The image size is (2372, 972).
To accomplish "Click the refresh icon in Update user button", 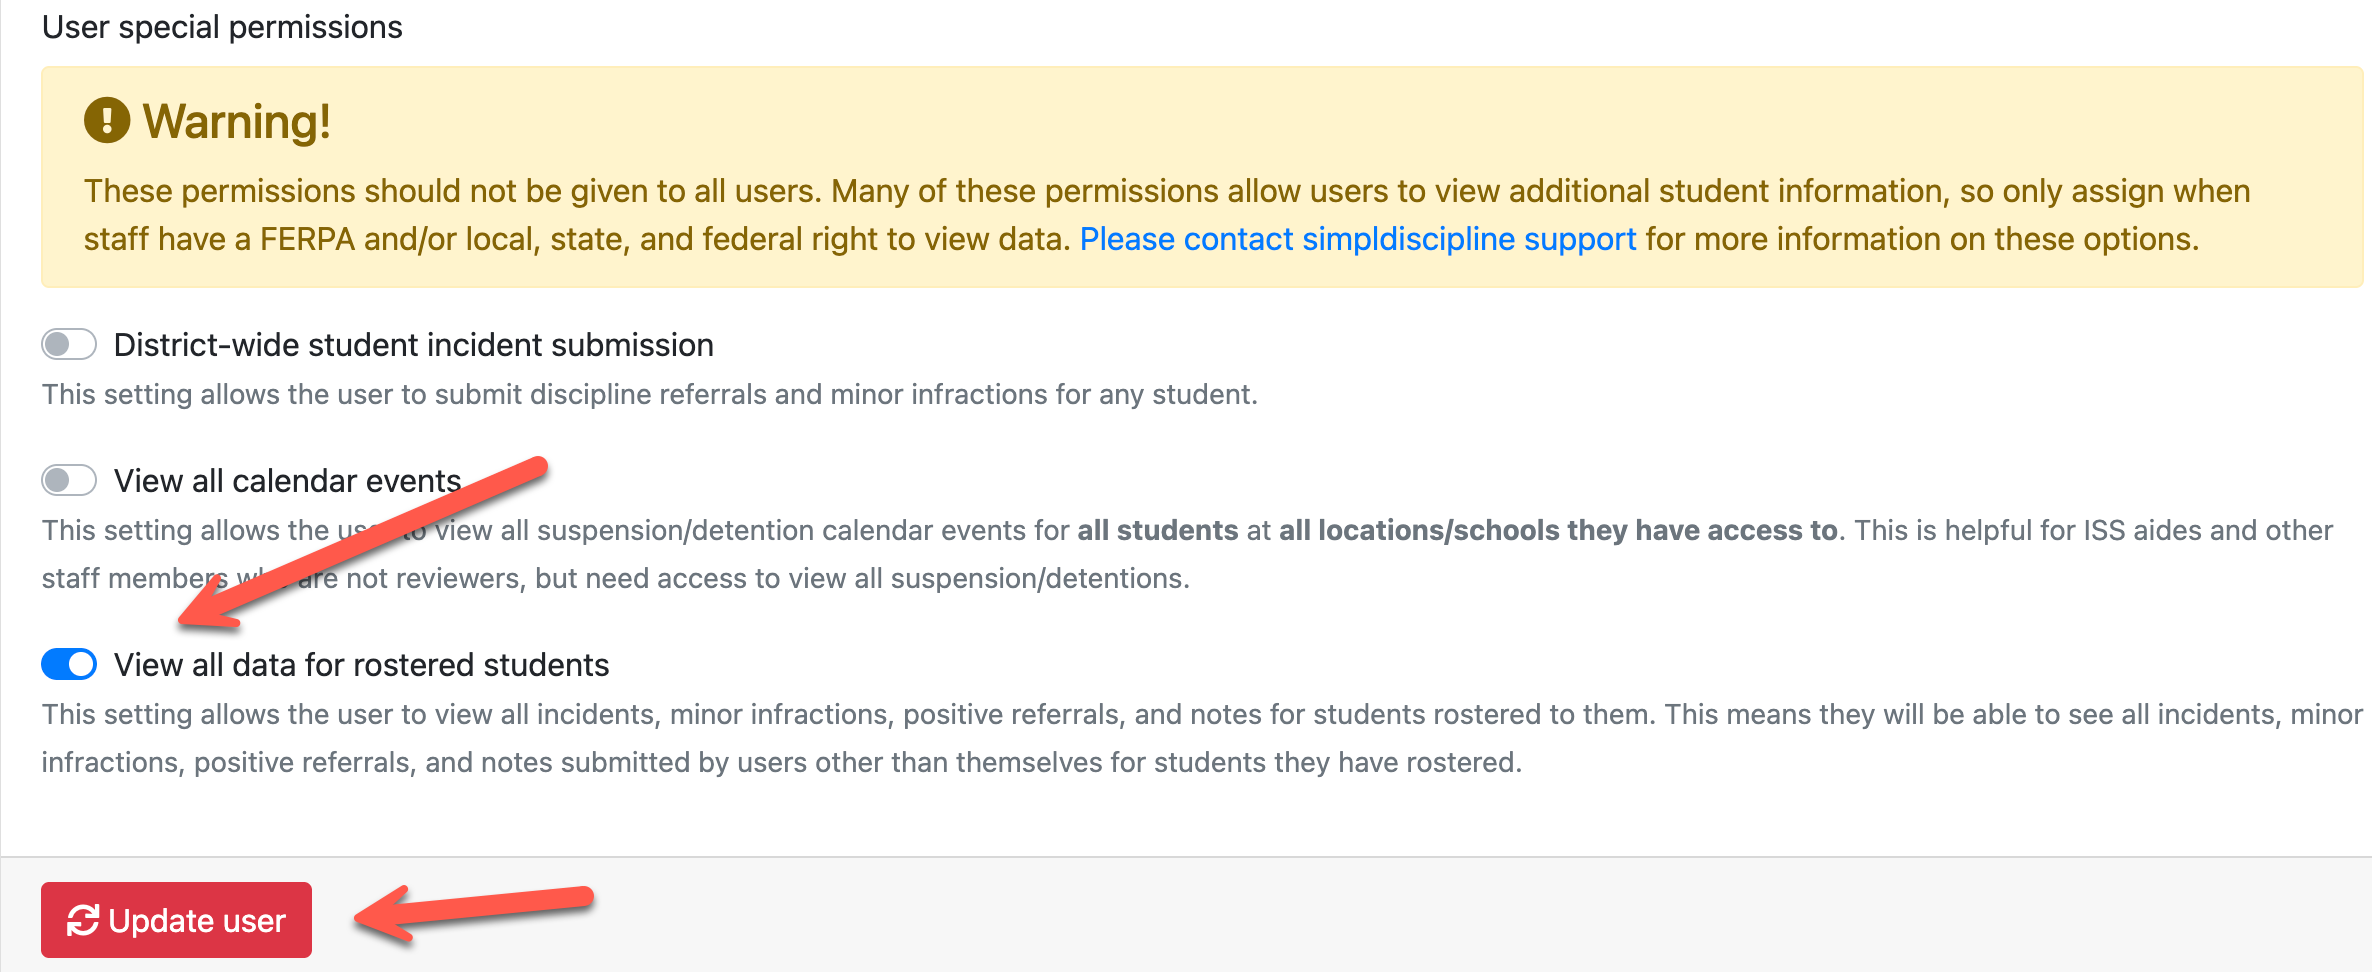I will [82, 920].
